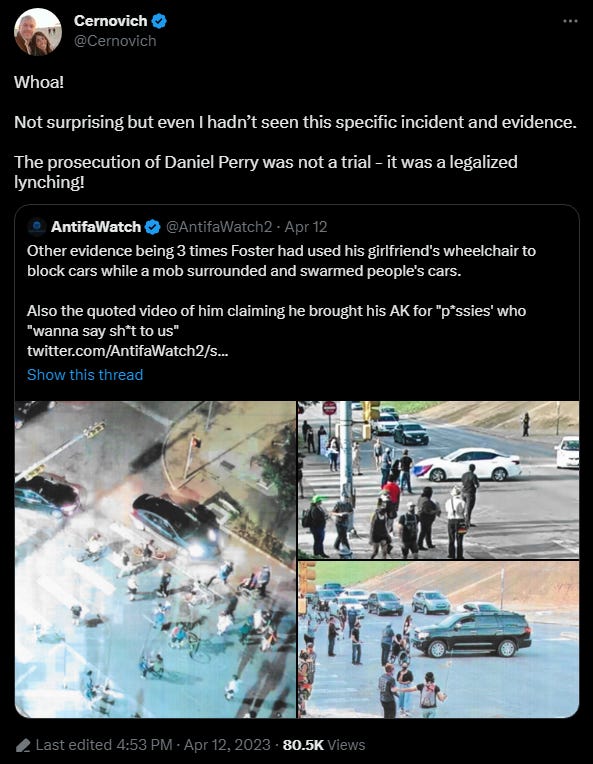Click the Last edited 4:53 PM timestamp
This screenshot has width=593, height=764.
pos(104,745)
